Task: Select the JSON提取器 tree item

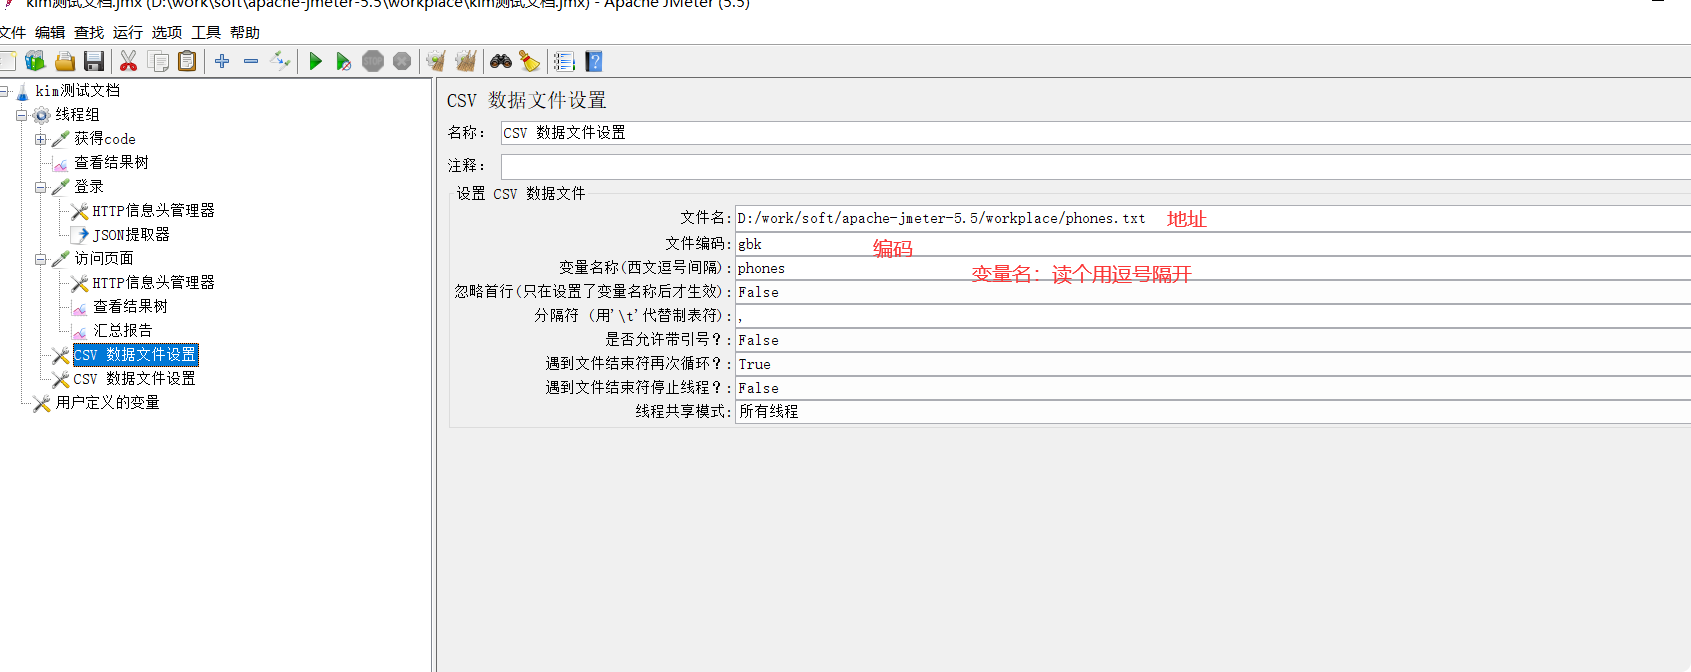Action: 131,234
